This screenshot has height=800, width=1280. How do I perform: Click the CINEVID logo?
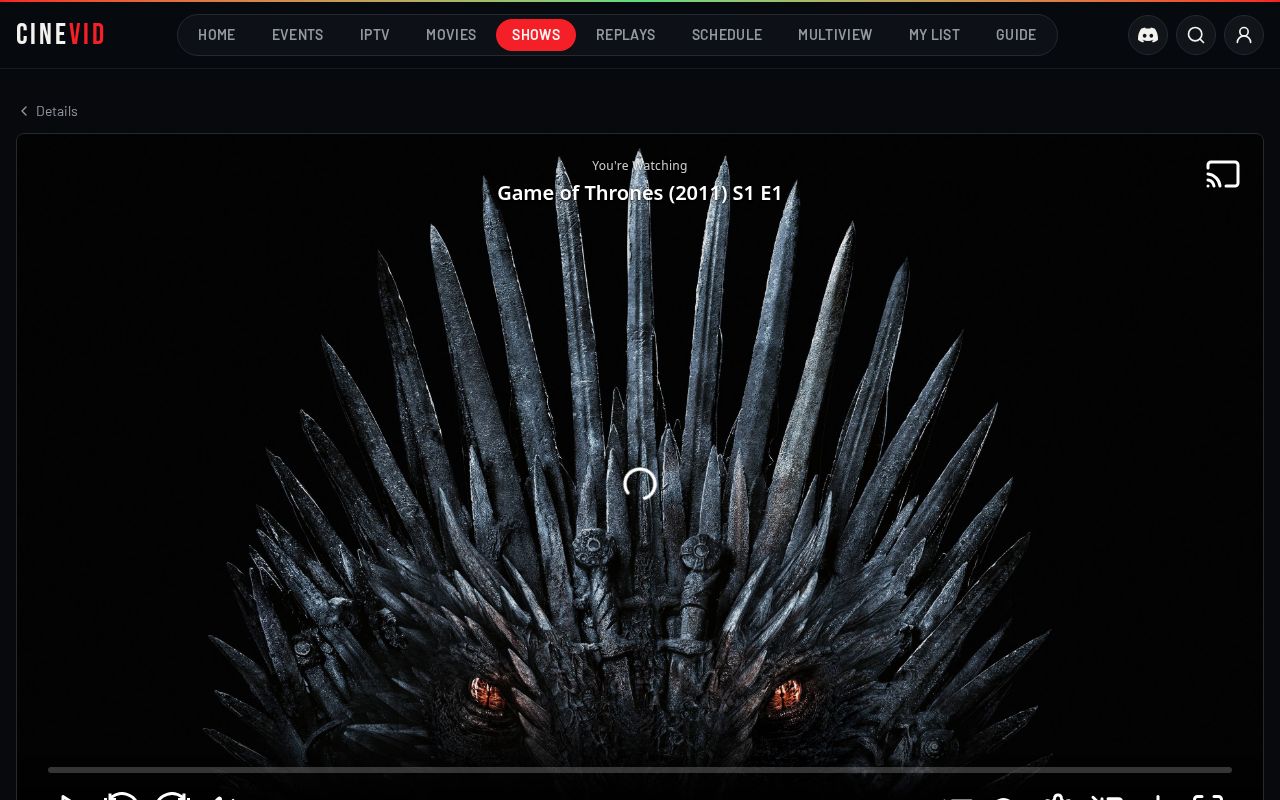click(x=61, y=34)
